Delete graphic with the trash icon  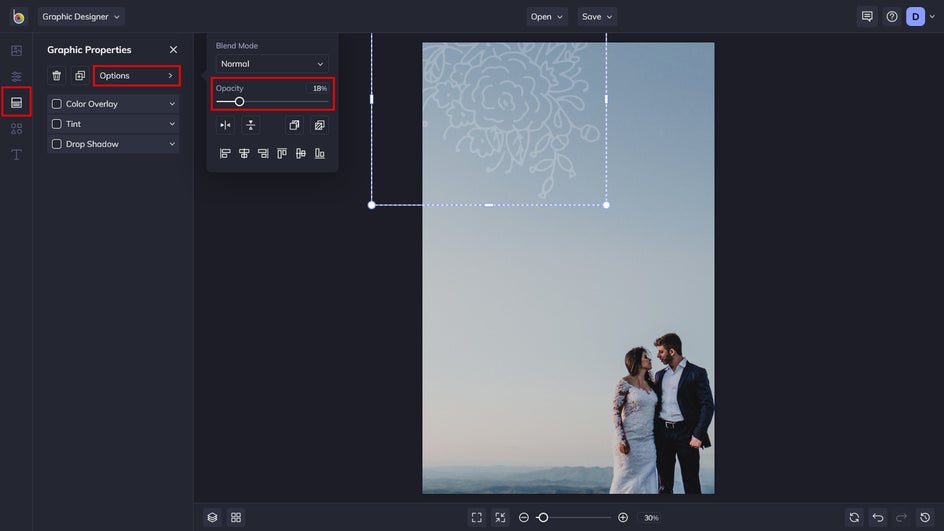56,76
